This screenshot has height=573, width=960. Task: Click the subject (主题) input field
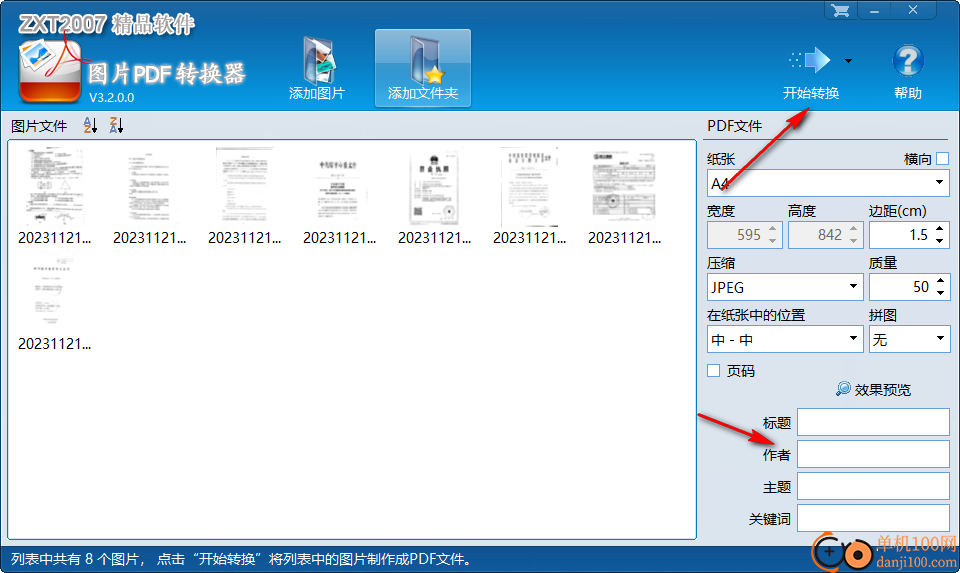click(x=873, y=487)
